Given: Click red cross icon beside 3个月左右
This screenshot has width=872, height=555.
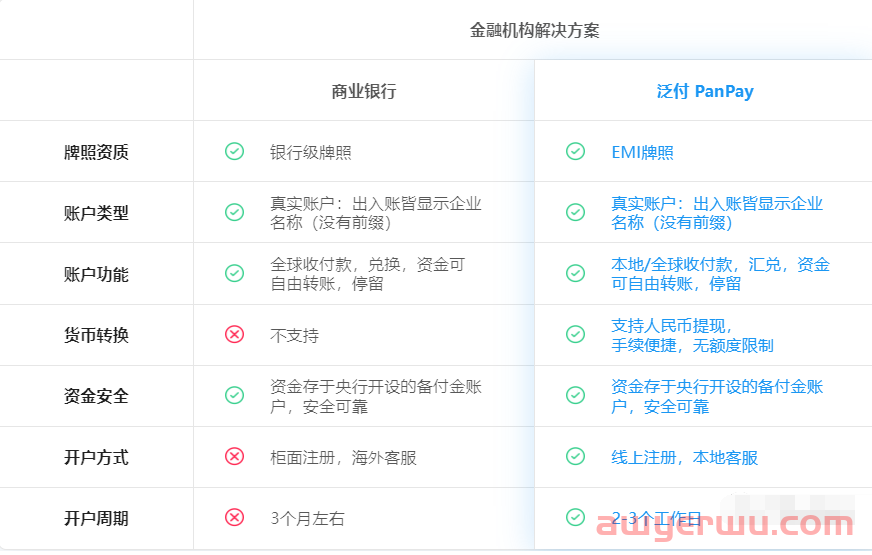Looking at the screenshot, I should point(234,517).
